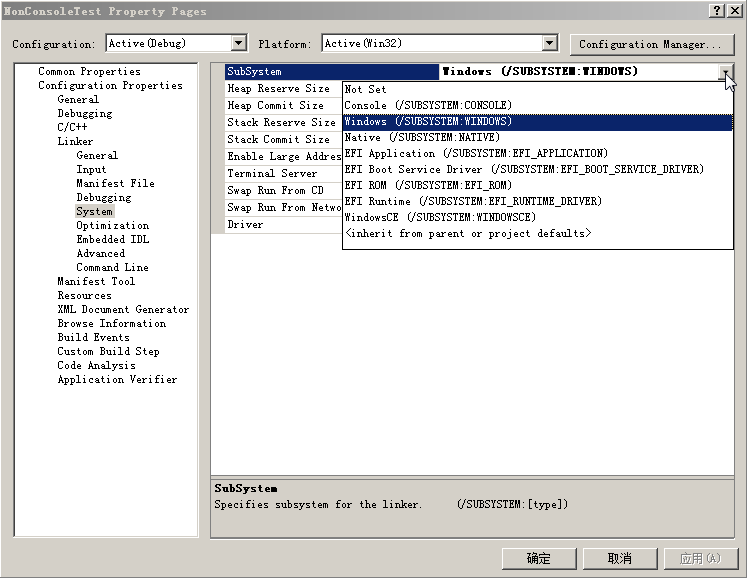This screenshot has width=747, height=578.
Task: Click the 取消 (Cancel) button
Action: pyautogui.click(x=620, y=558)
